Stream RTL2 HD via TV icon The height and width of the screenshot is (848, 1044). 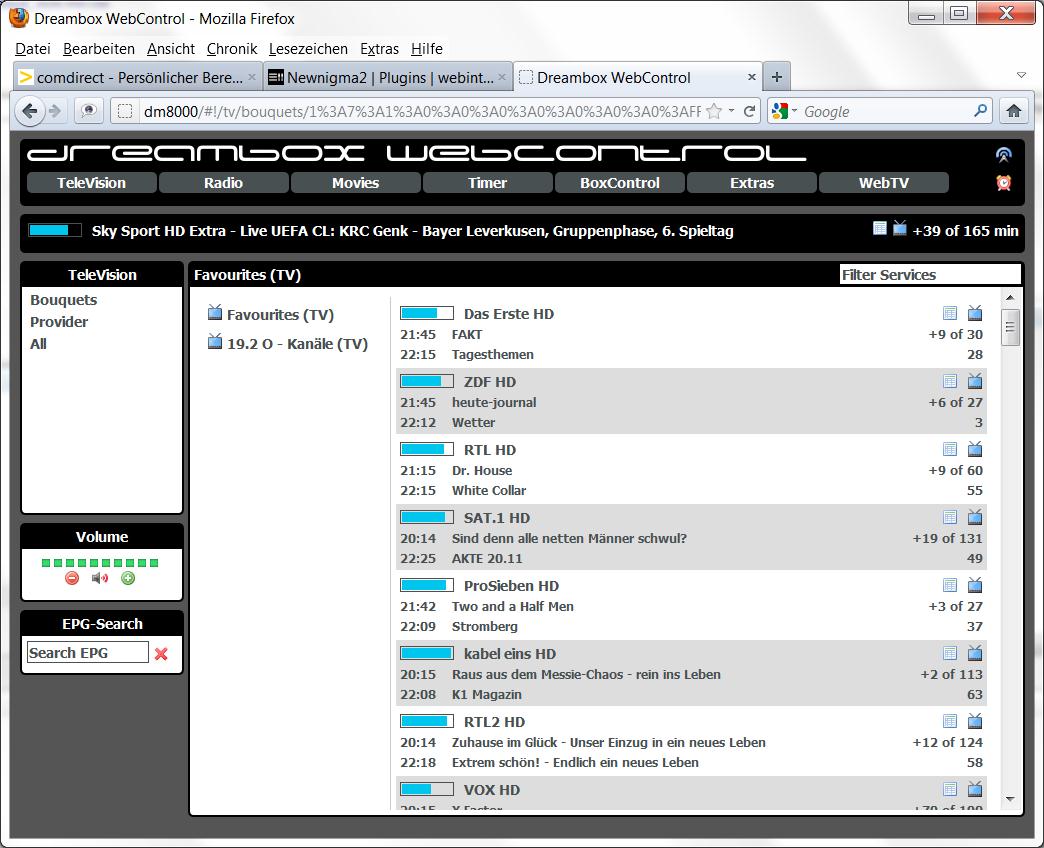[x=975, y=721]
